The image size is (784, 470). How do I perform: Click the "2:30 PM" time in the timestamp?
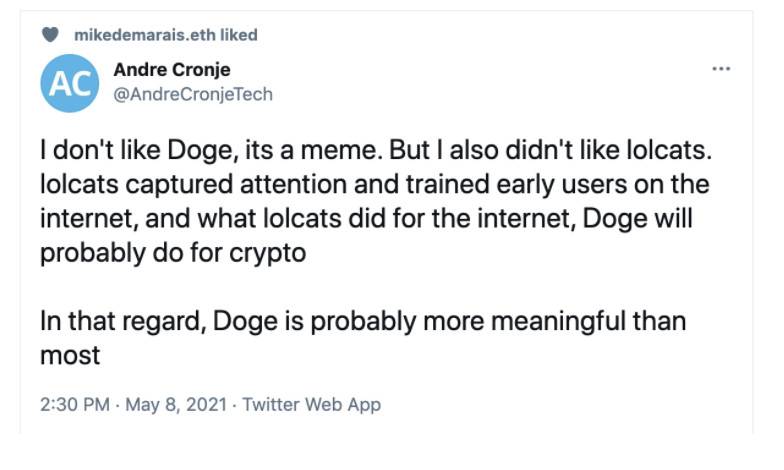pyautogui.click(x=72, y=405)
